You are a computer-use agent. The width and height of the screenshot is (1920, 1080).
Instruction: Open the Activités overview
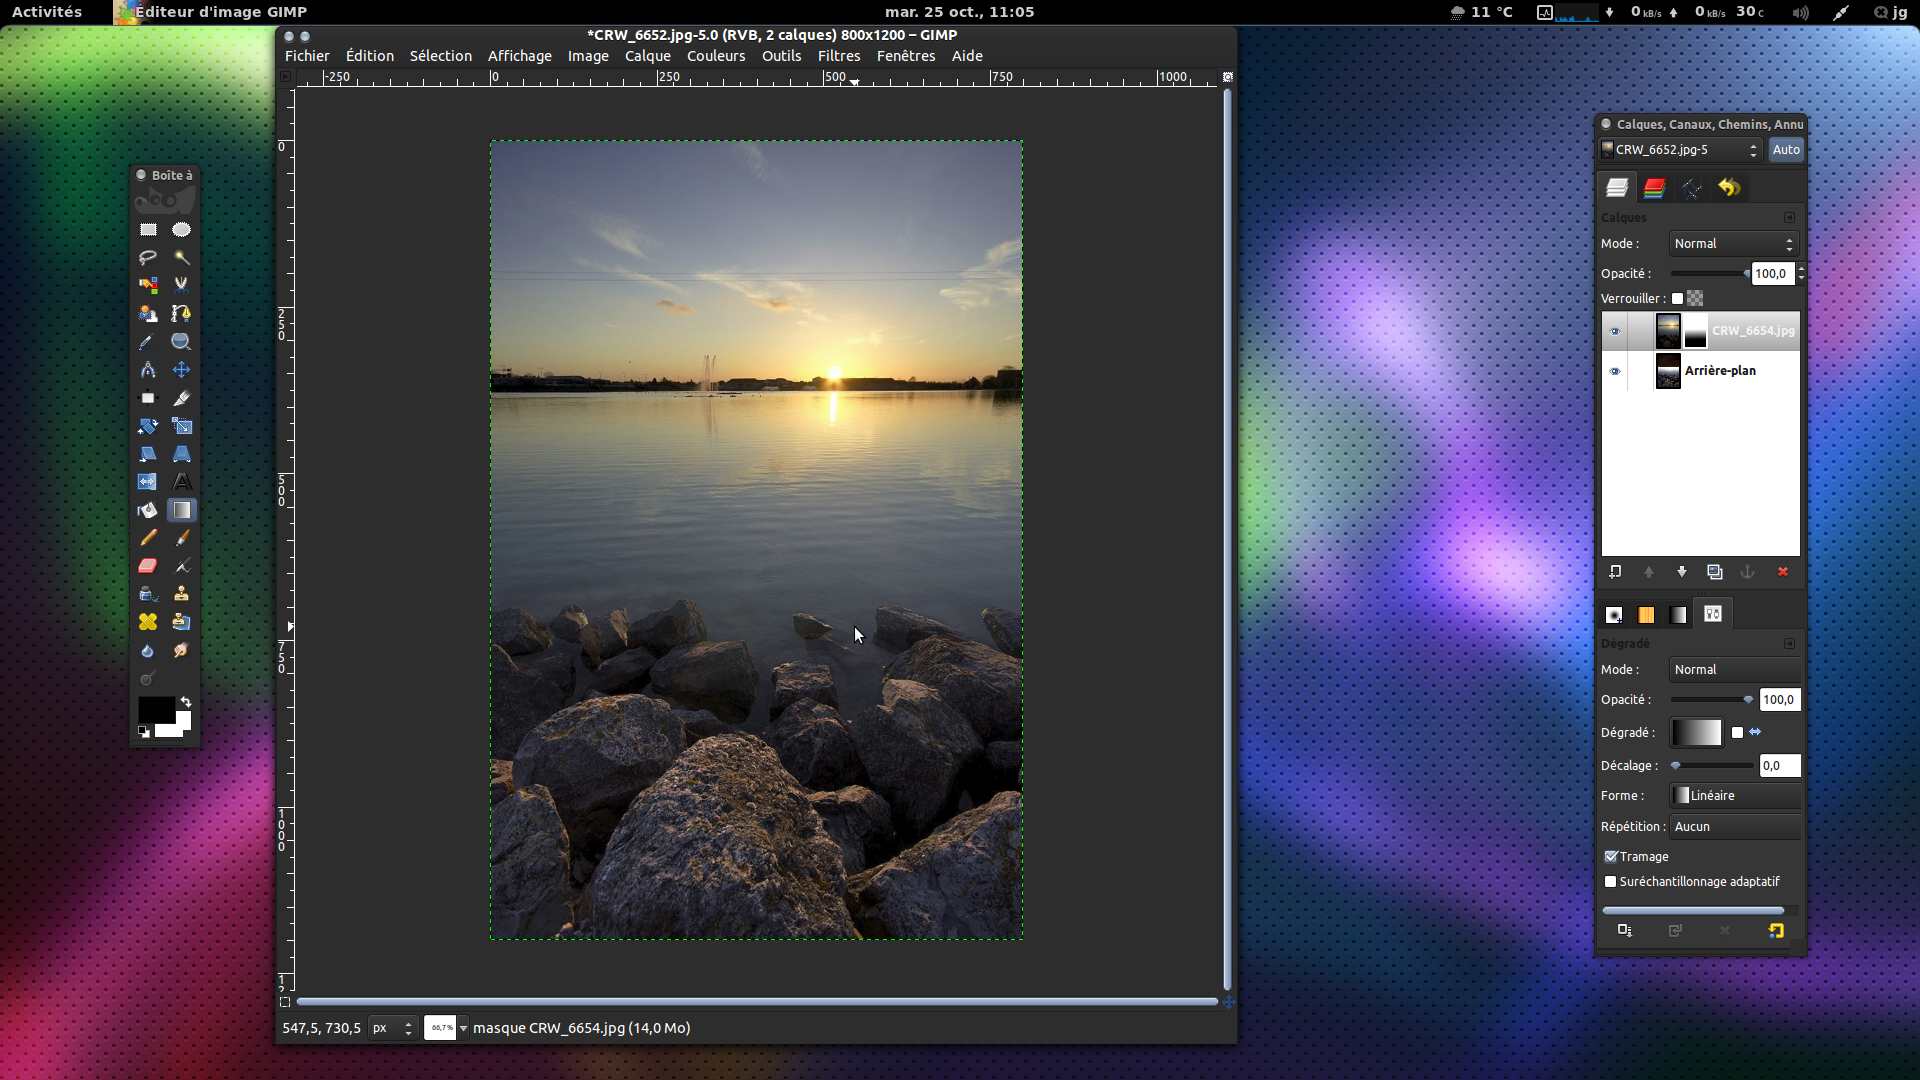point(46,12)
